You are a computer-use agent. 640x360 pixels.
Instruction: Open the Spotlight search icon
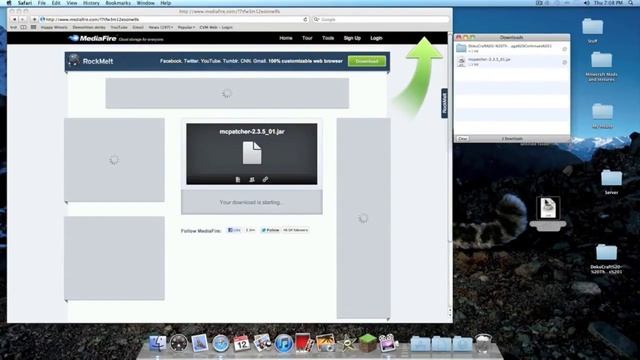coord(631,3)
